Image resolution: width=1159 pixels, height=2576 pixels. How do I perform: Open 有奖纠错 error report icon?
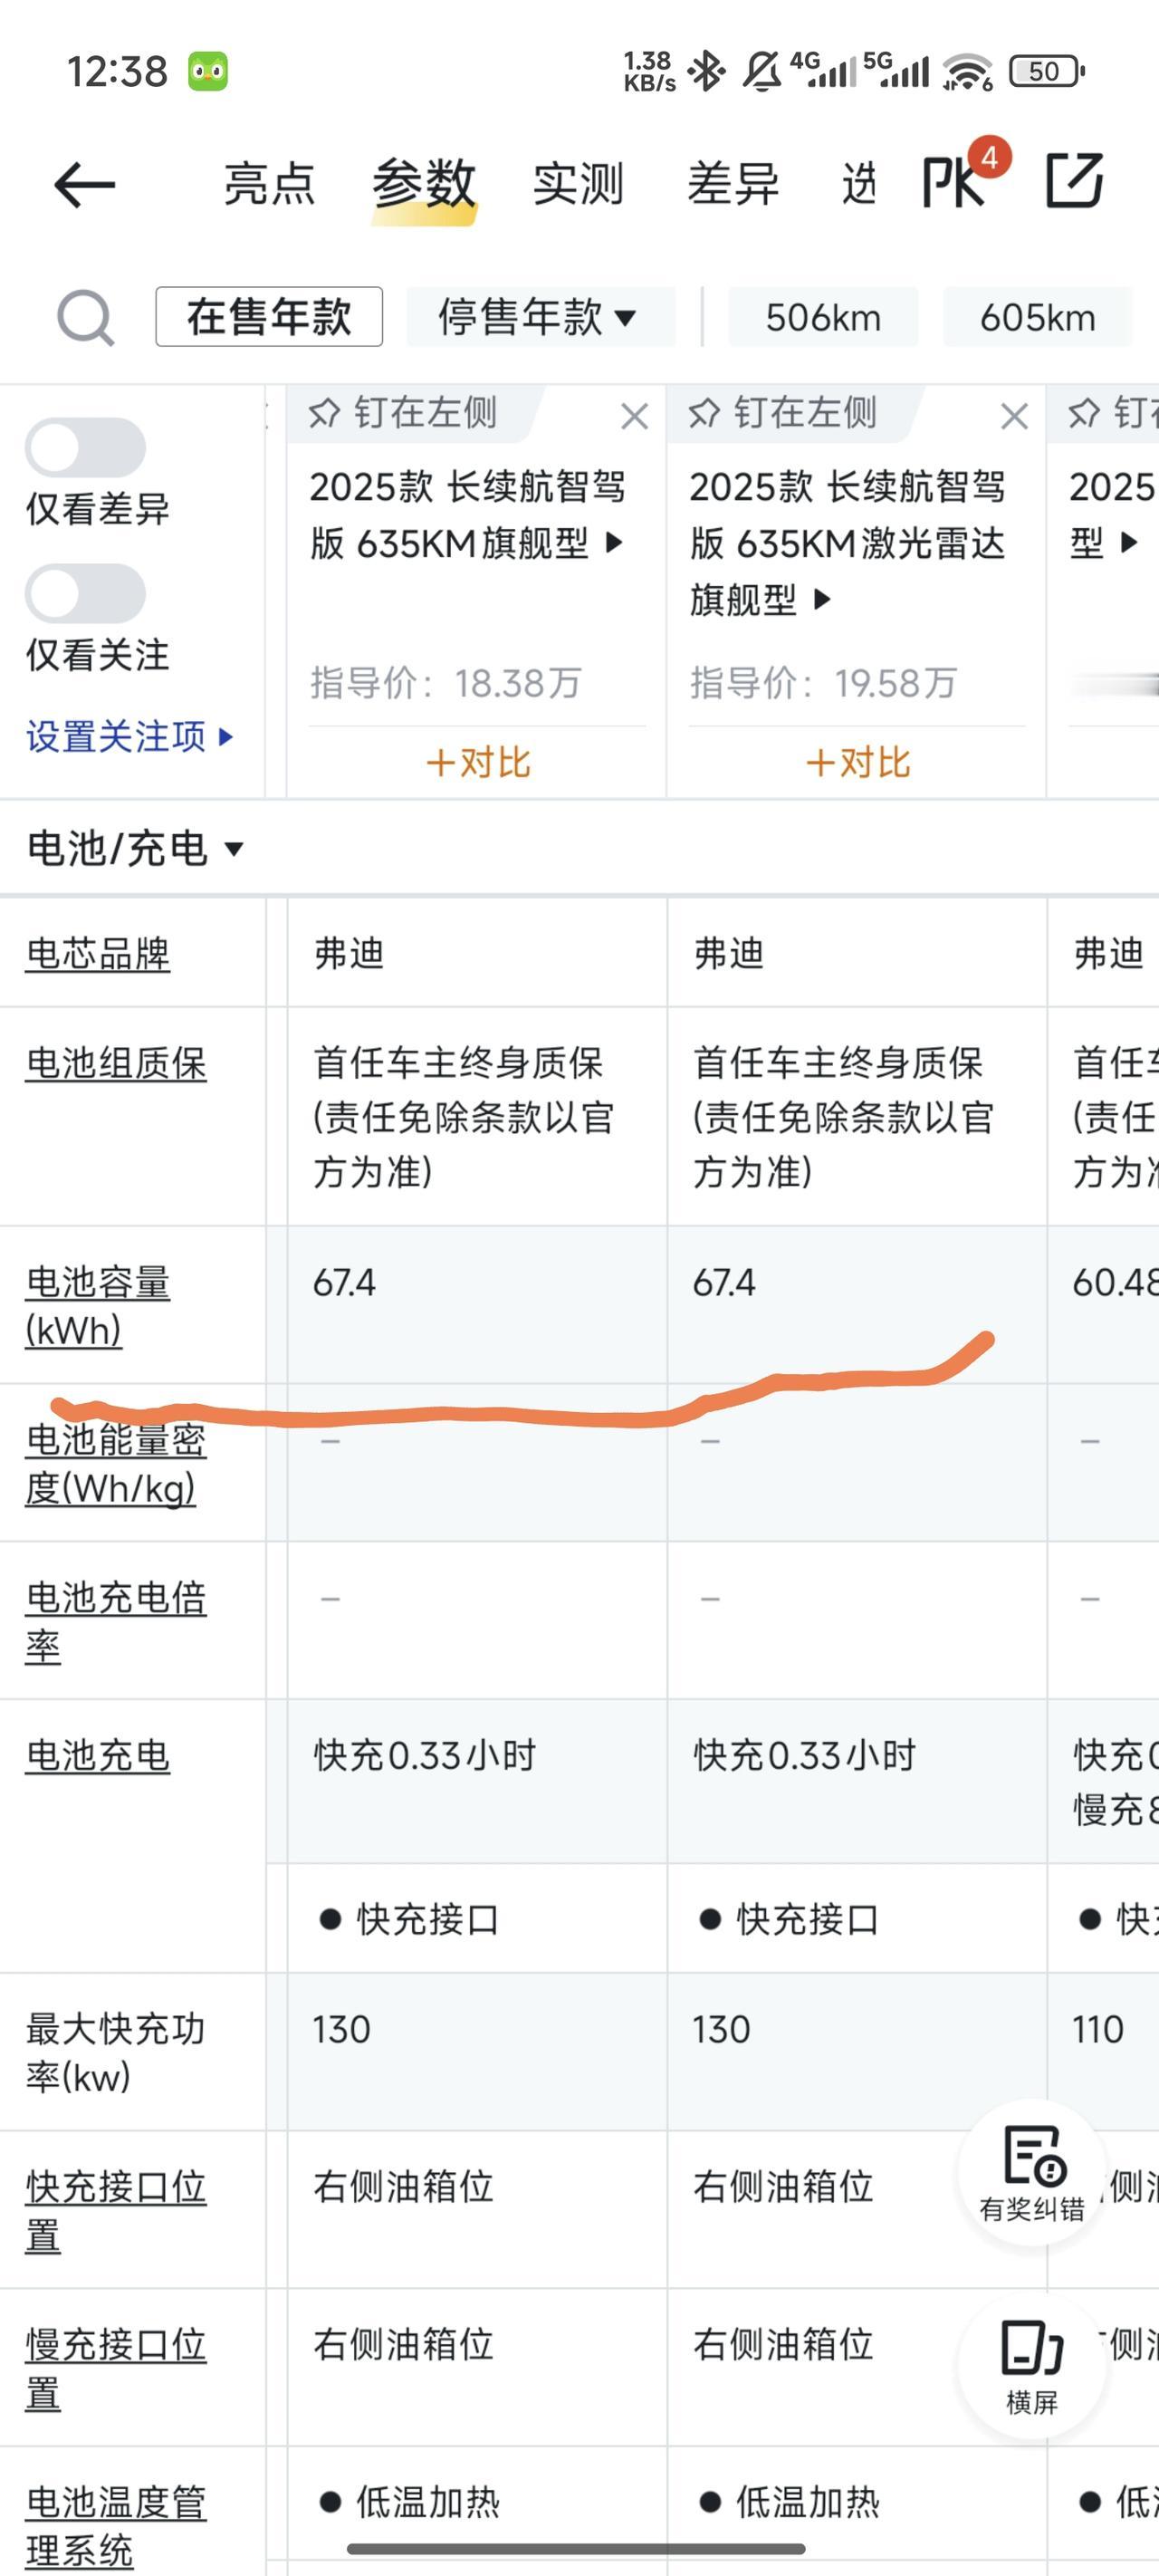[x=1032, y=2174]
